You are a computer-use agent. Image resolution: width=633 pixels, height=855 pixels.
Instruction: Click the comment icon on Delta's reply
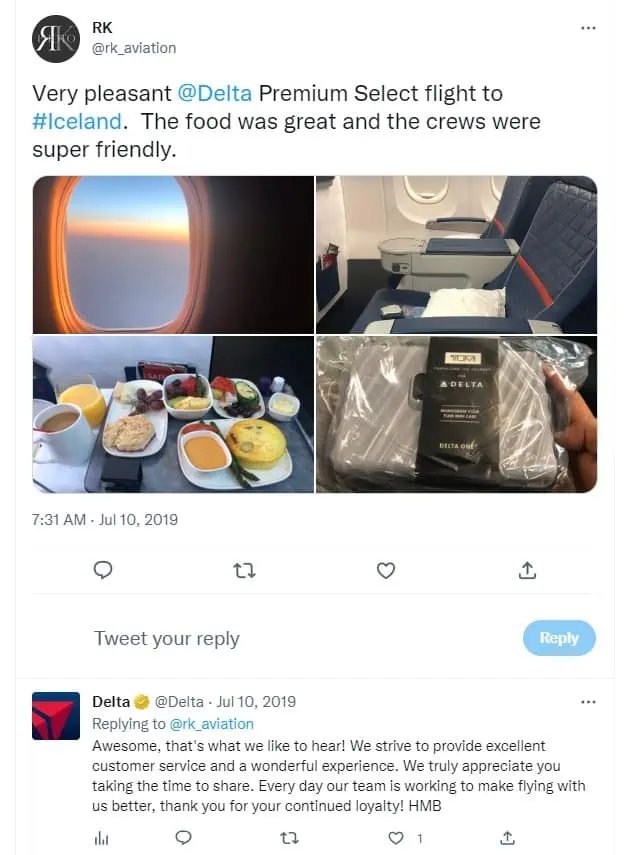click(x=184, y=838)
